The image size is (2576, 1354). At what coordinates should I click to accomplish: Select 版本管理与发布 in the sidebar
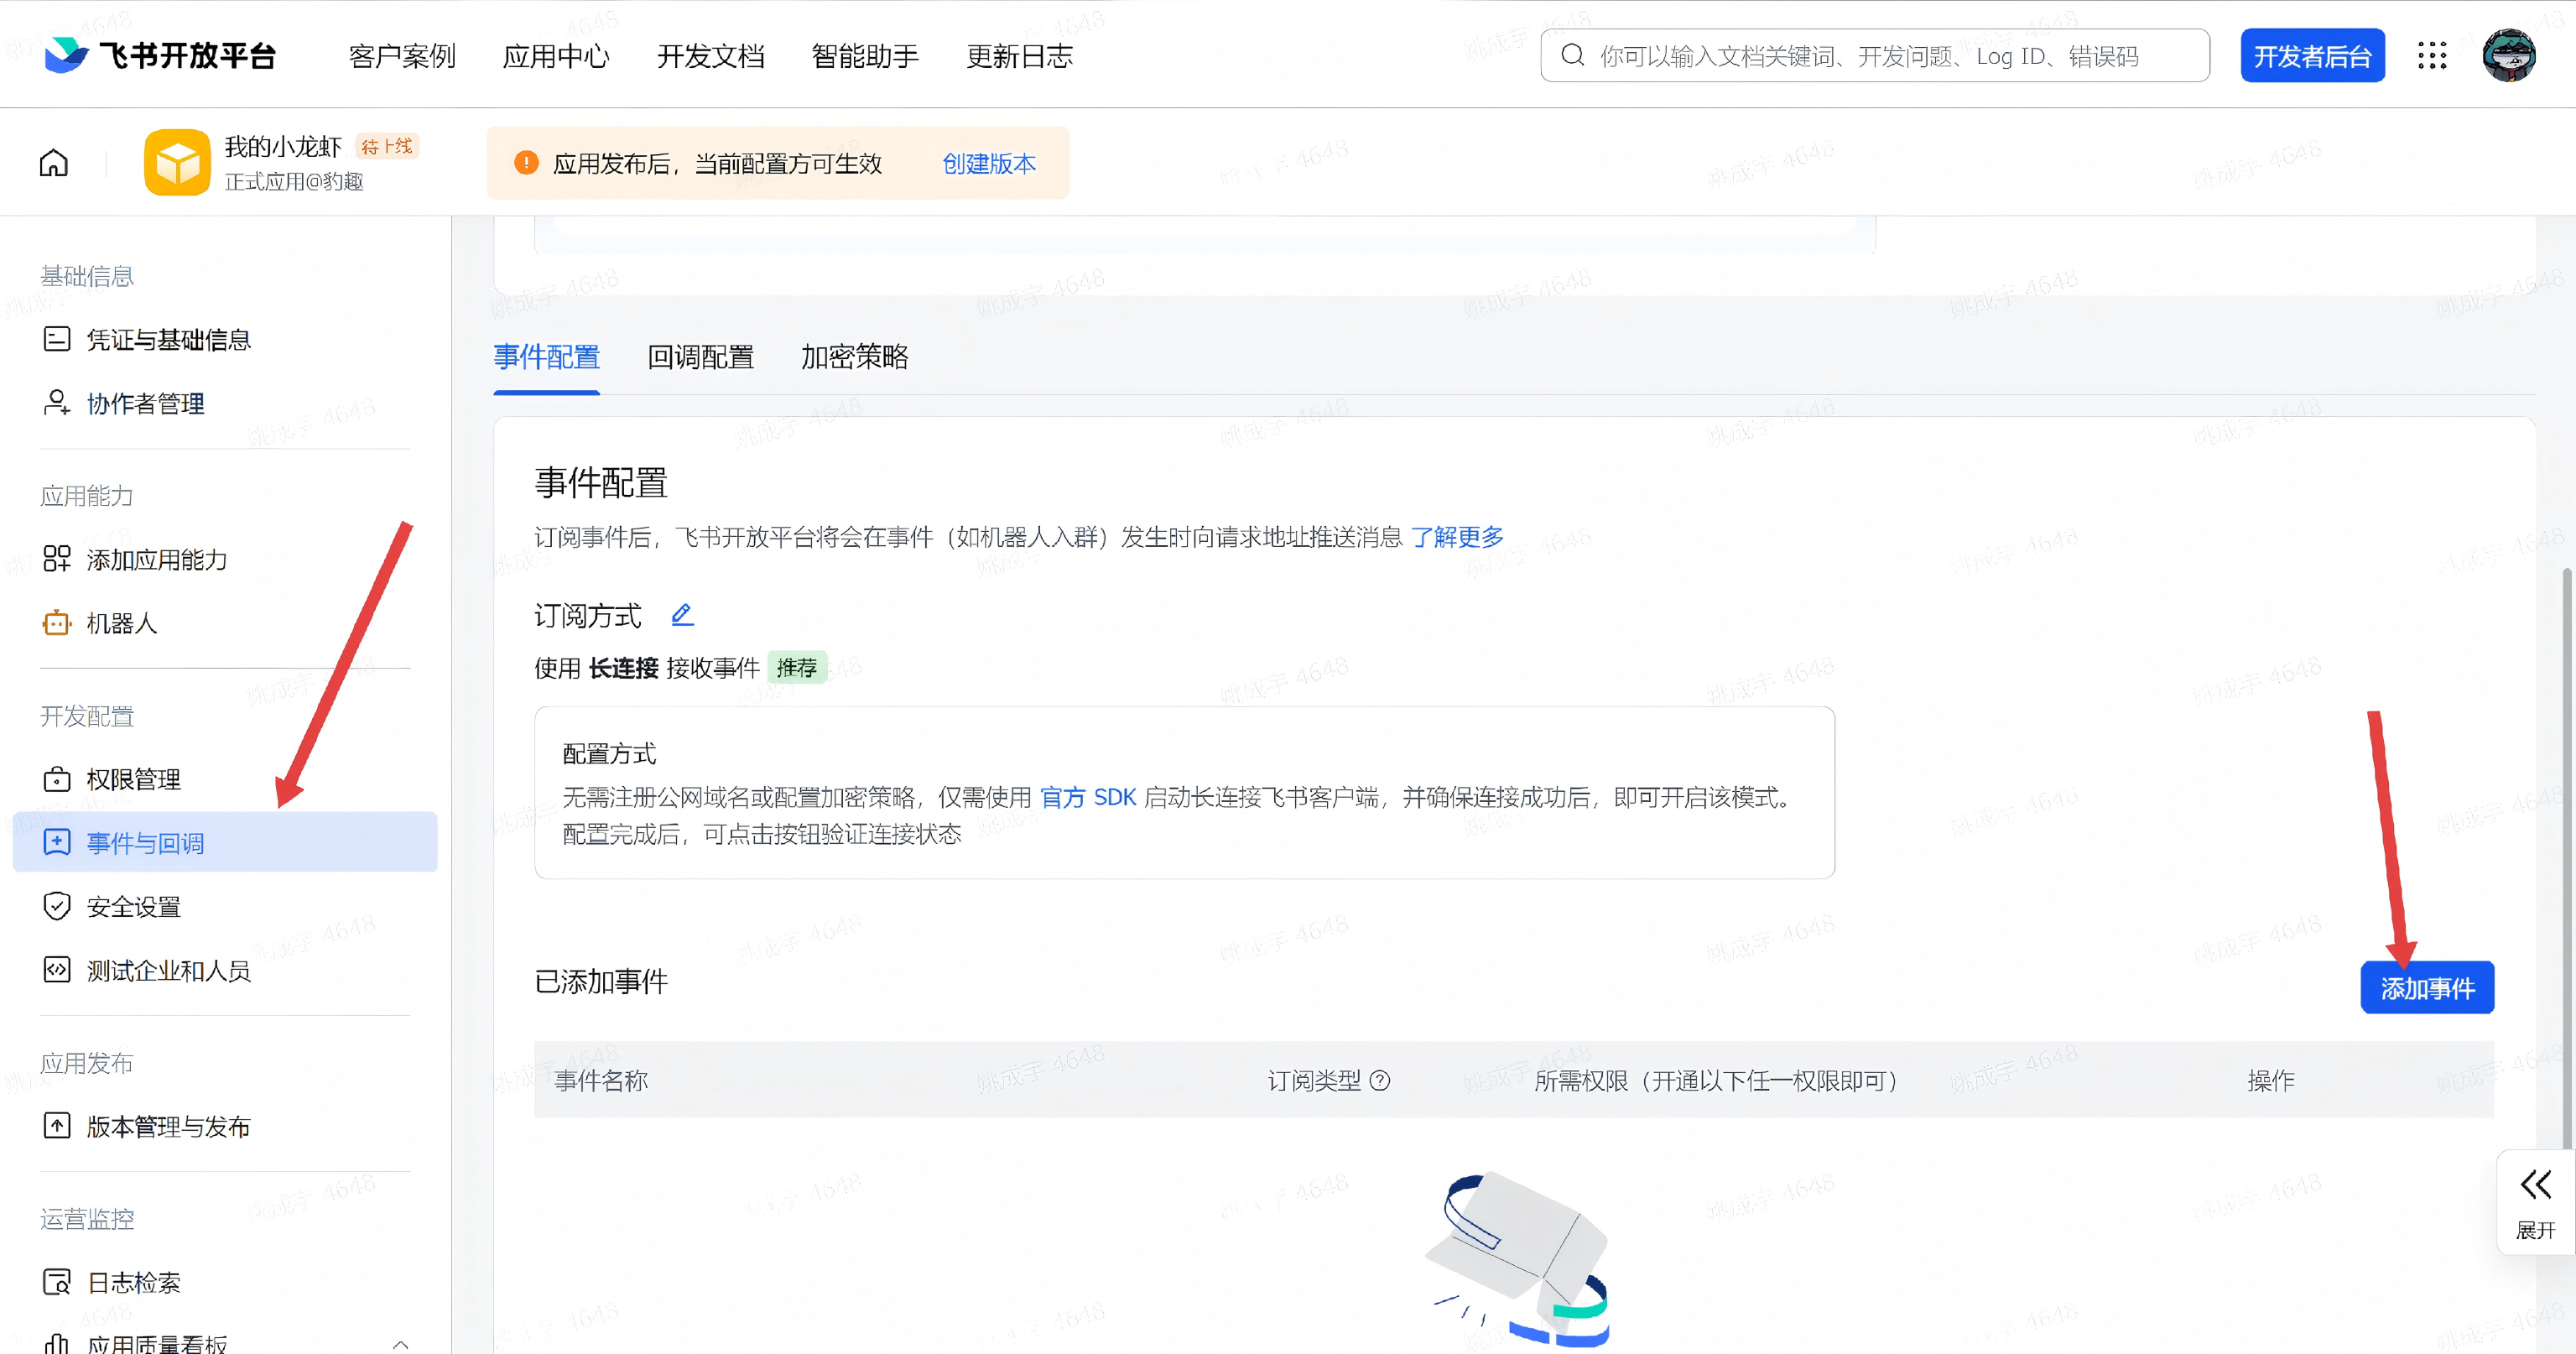point(225,1126)
